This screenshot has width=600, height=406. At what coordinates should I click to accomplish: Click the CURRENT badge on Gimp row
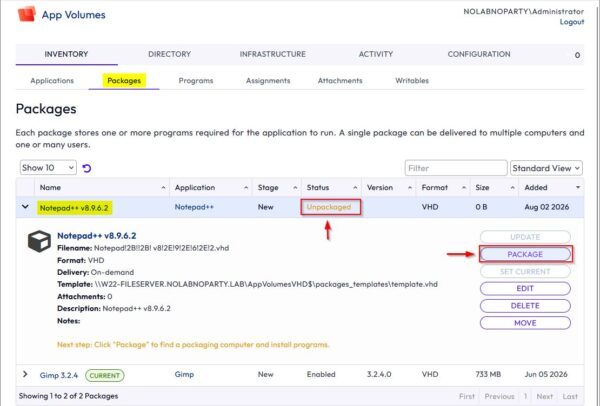[105, 375]
